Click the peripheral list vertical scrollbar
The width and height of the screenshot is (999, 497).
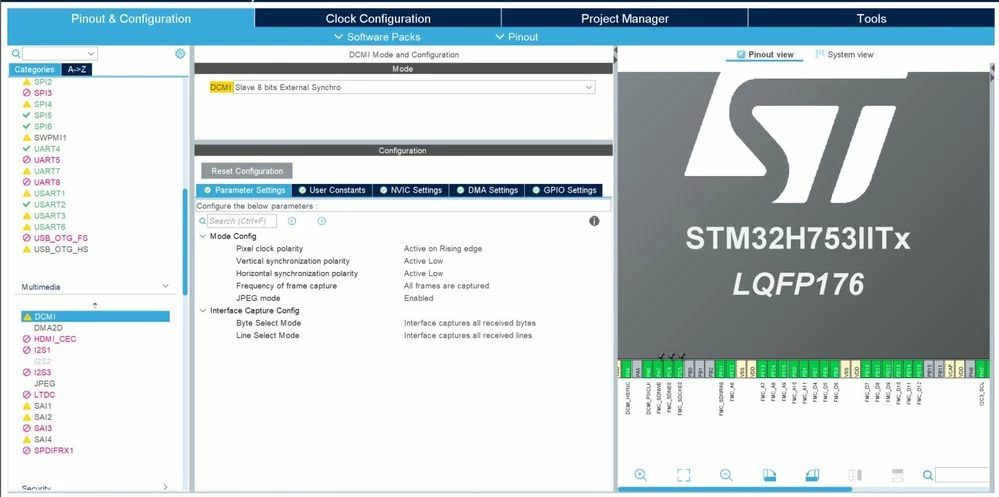[185, 241]
